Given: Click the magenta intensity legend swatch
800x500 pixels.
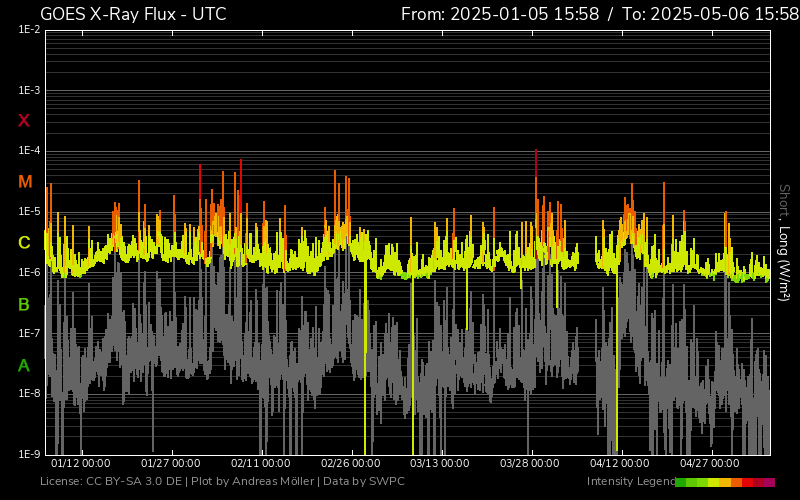Looking at the screenshot, I should (x=769, y=482).
